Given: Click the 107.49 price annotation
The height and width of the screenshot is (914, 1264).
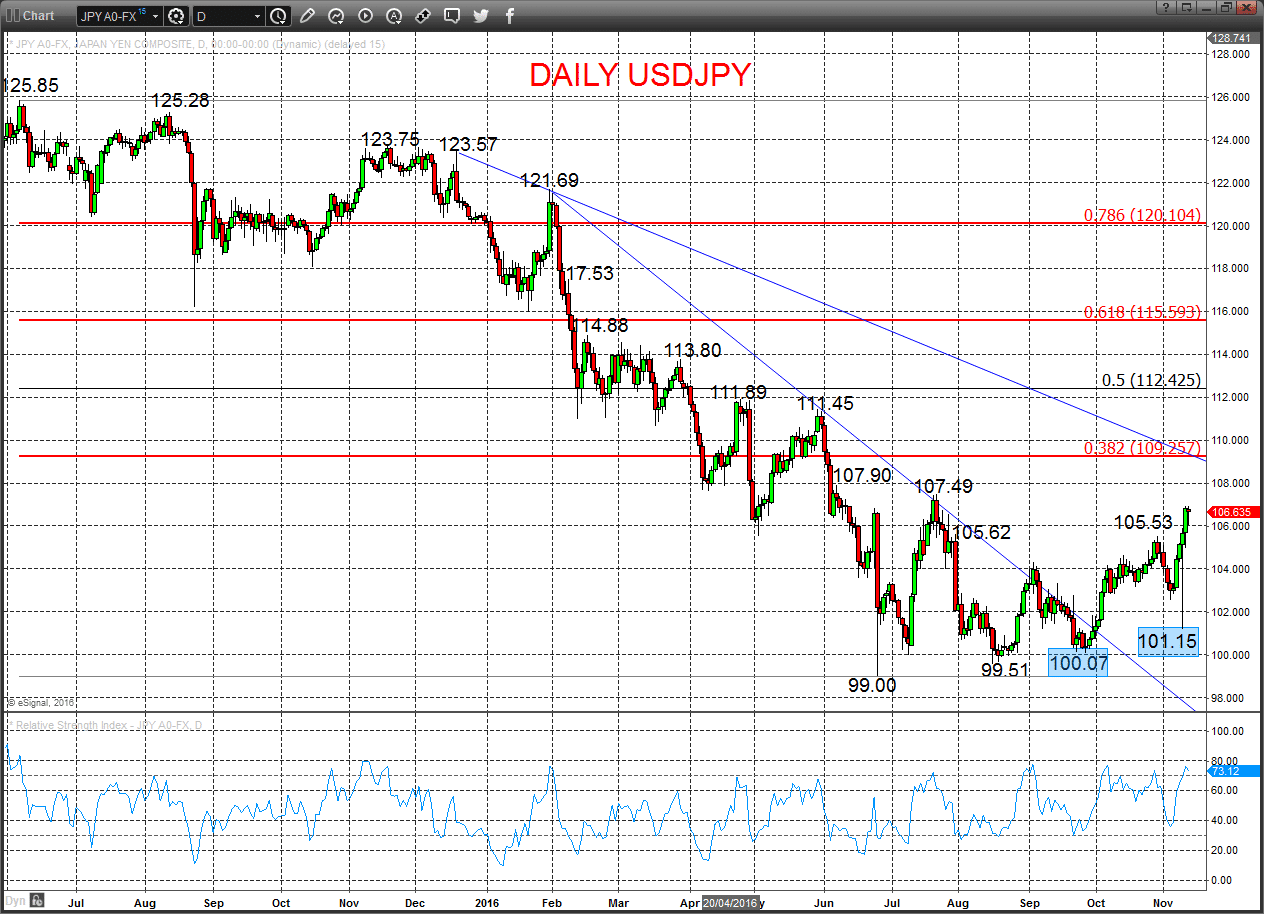Looking at the screenshot, I should click(944, 487).
